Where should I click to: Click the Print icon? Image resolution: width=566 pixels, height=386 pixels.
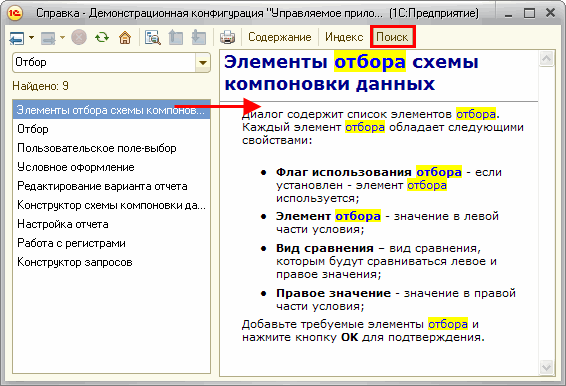[227, 37]
